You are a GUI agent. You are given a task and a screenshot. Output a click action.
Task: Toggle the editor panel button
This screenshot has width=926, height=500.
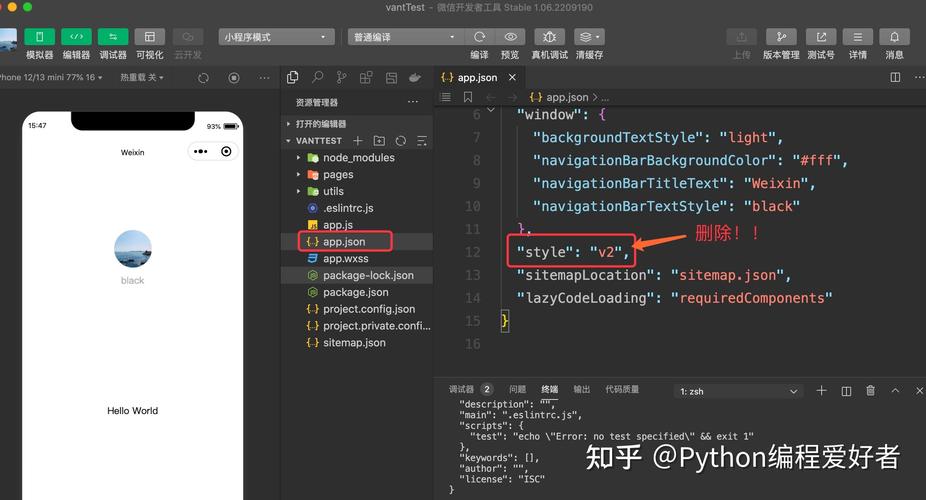[x=76, y=37]
